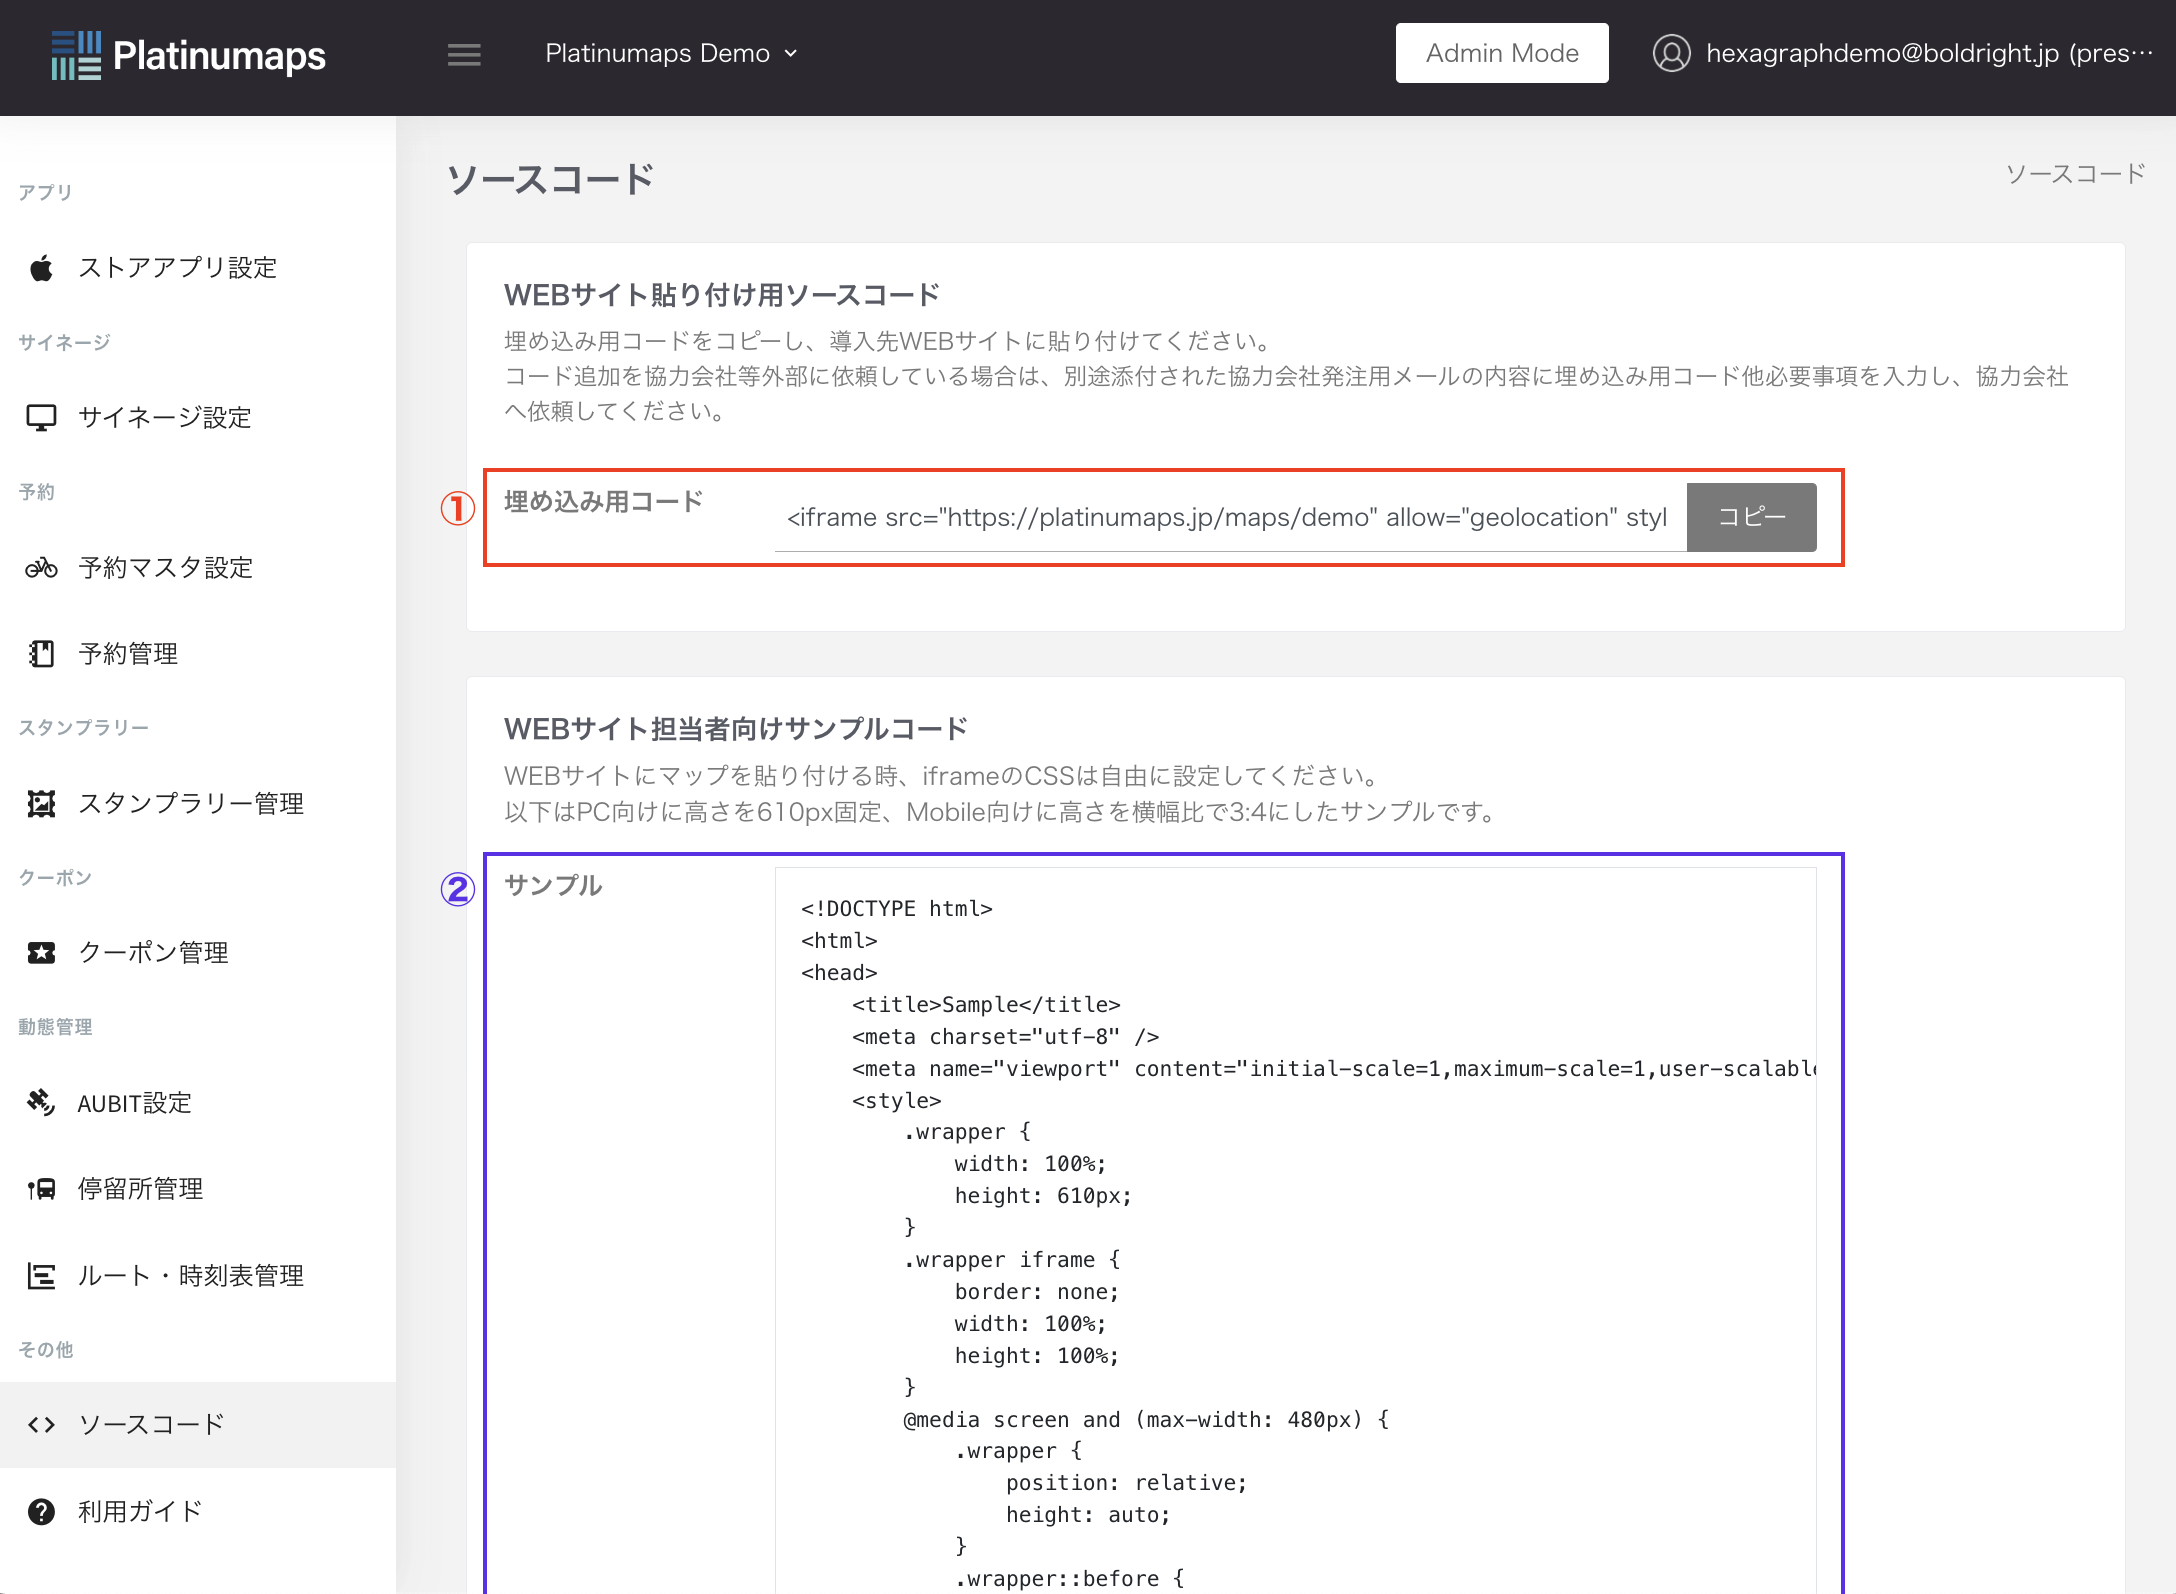Click the monitor icon beside サイネージ設定
This screenshot has height=1594, width=2176.
click(x=41, y=418)
